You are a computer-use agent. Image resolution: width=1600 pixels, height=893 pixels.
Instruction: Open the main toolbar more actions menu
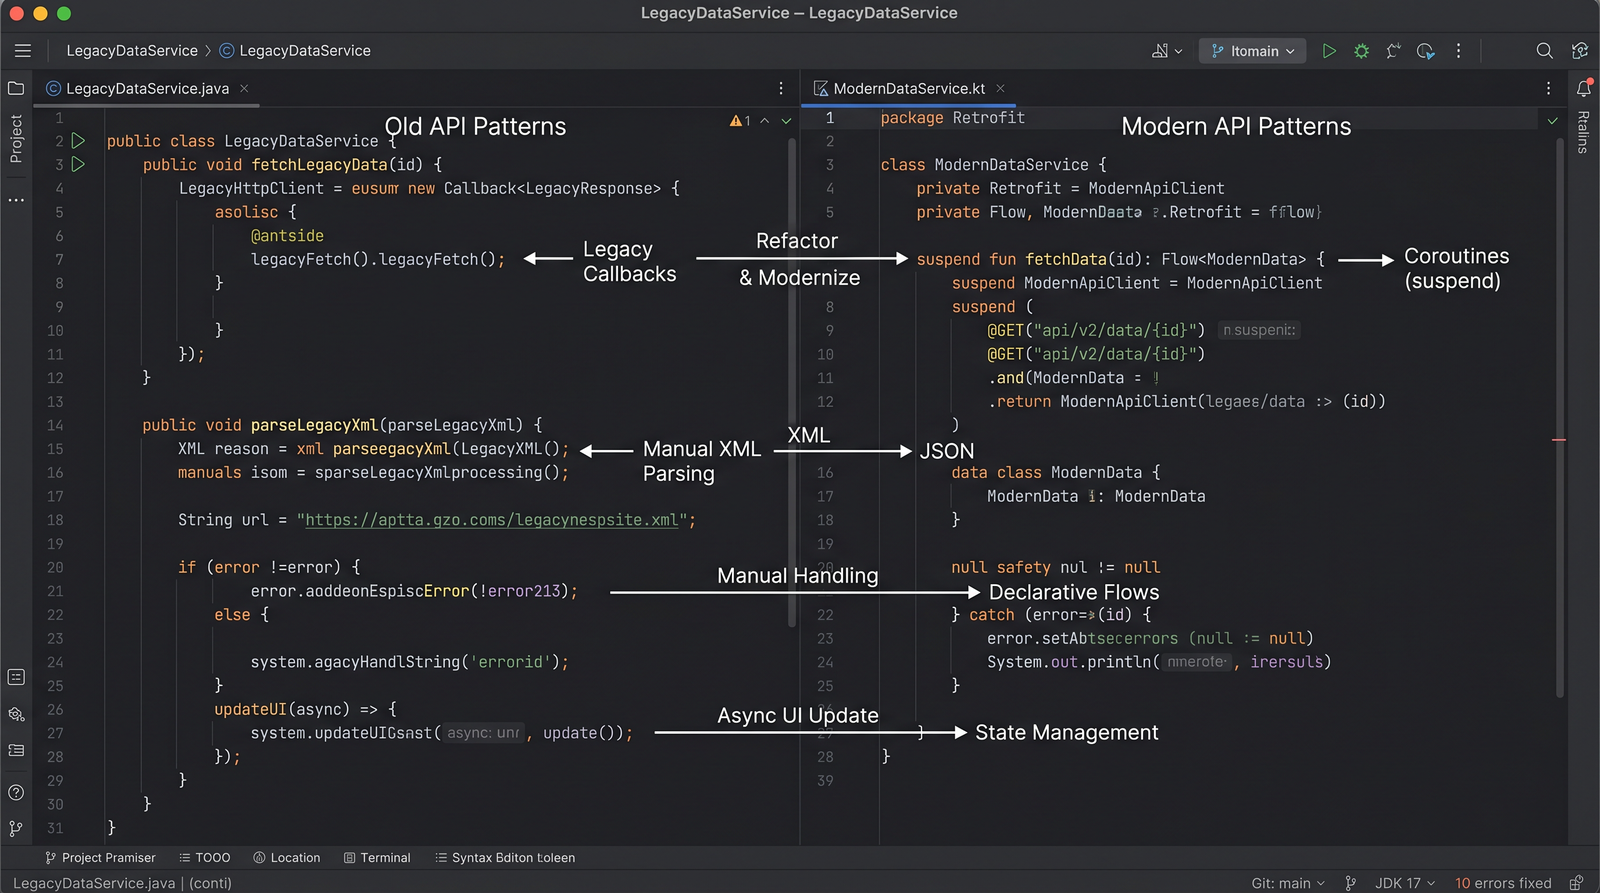pyautogui.click(x=1458, y=51)
